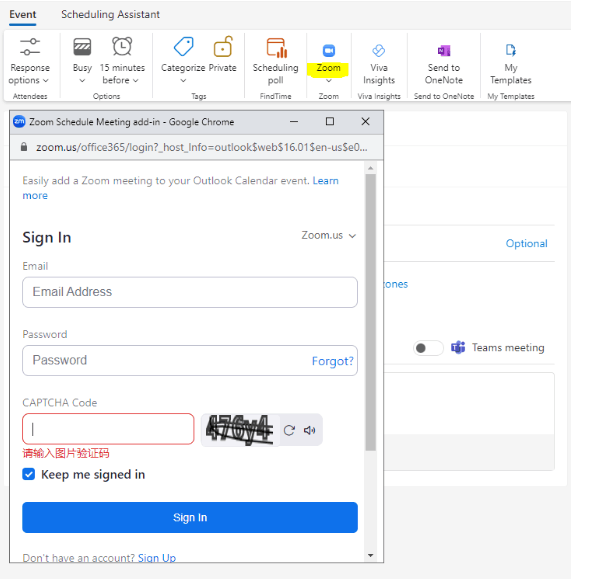Click the Zoom favicon in the popup title bar
Viewport: 595px width, 579px height.
19,121
